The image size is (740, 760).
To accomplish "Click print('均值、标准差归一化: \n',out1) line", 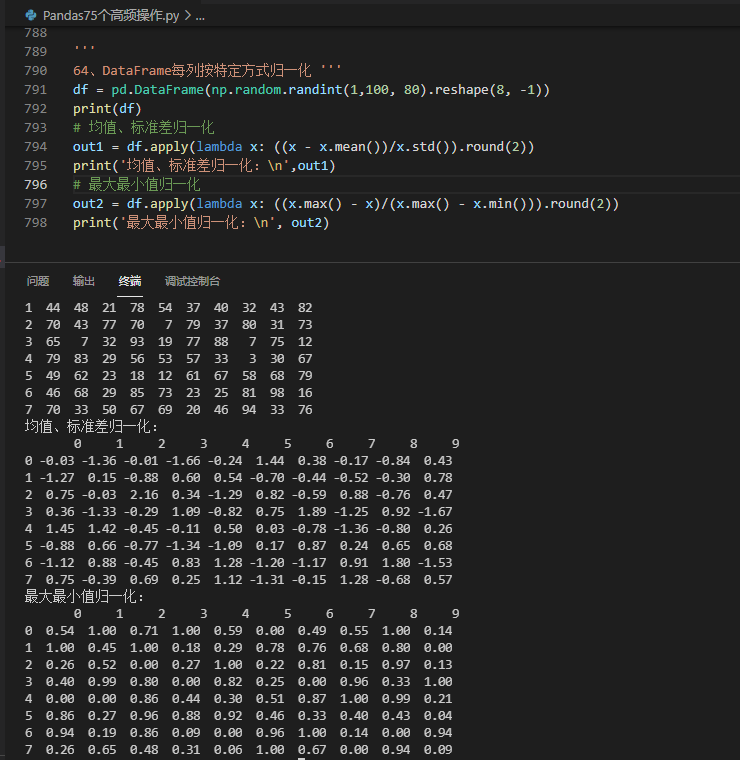I will coord(204,166).
